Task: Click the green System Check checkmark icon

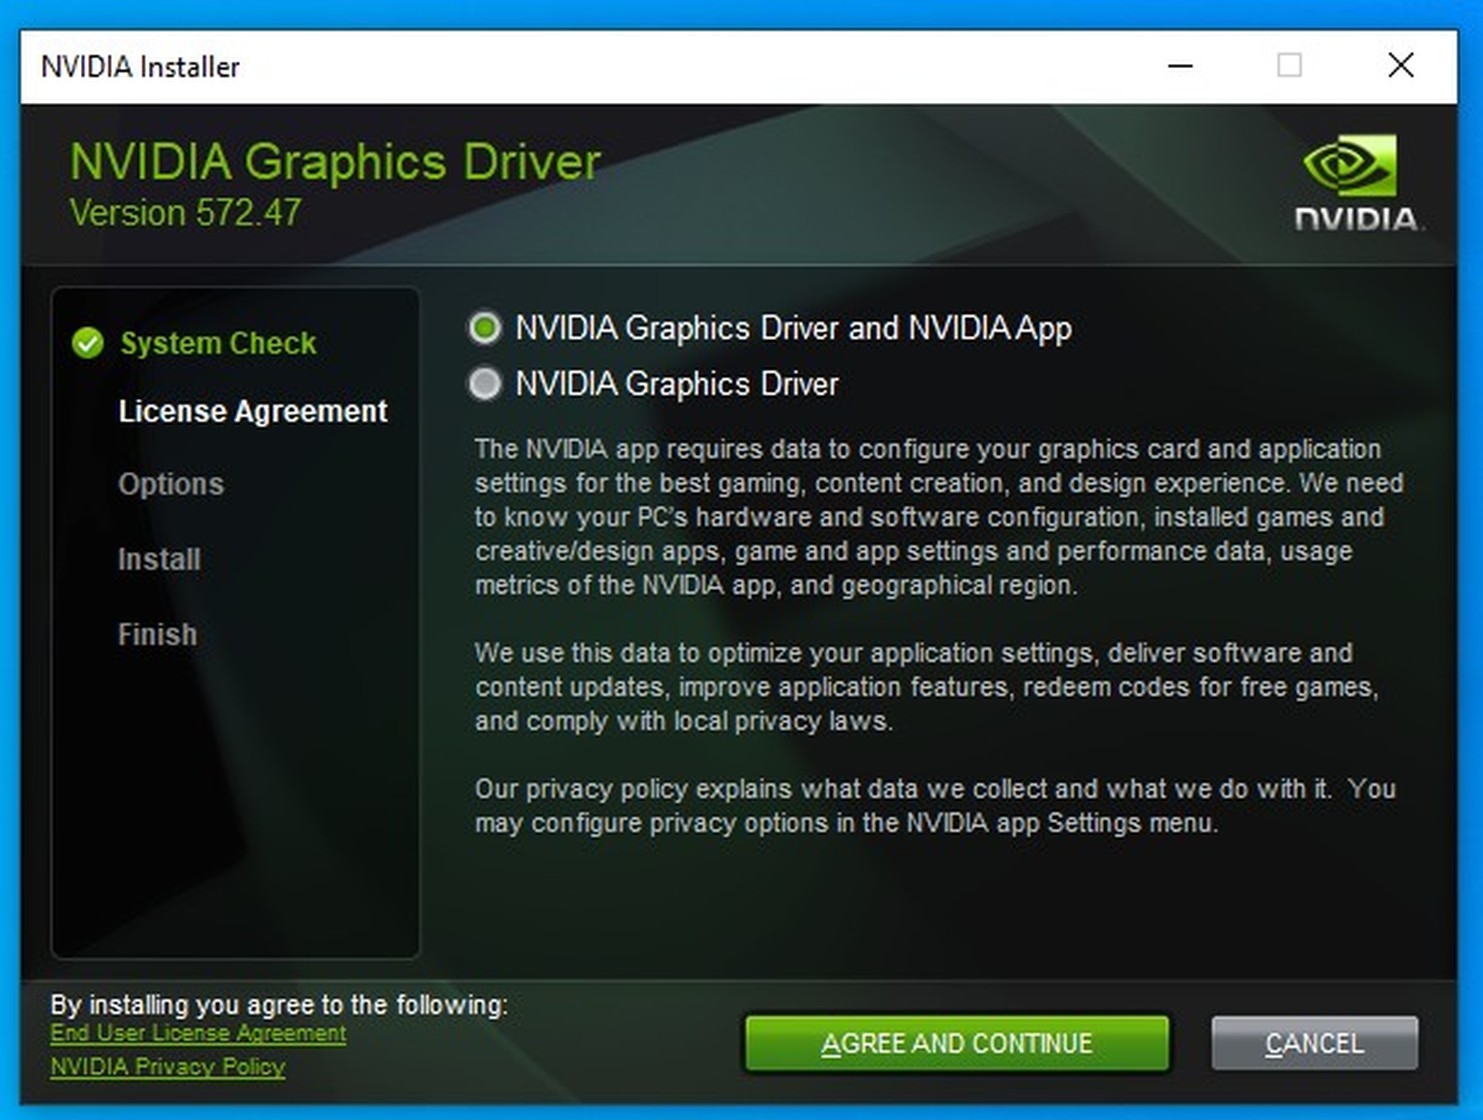Action: (88, 343)
